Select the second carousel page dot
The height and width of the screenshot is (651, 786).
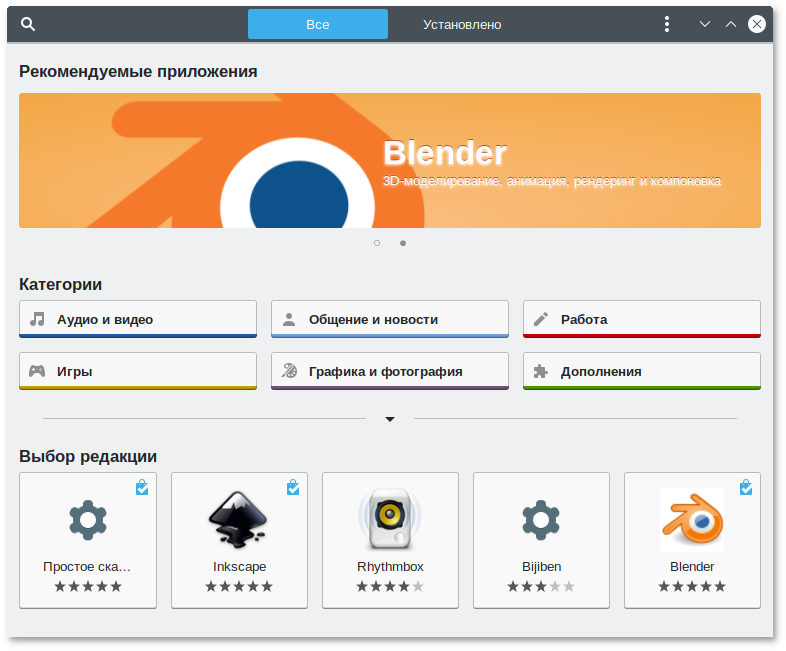coord(403,243)
